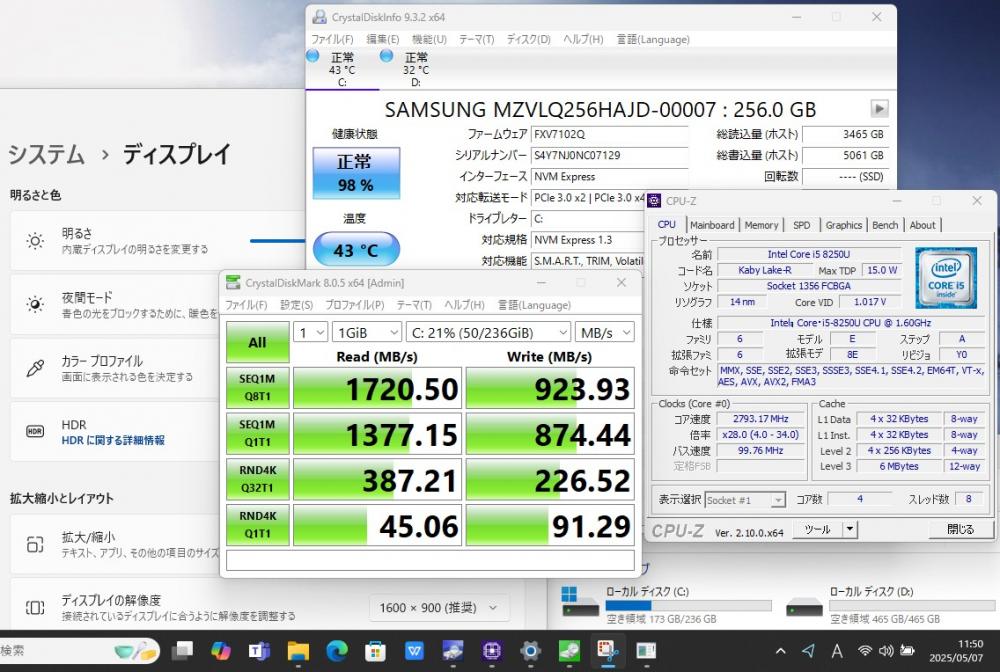
Task: Open volume speaker tray icon
Action: click(886, 651)
